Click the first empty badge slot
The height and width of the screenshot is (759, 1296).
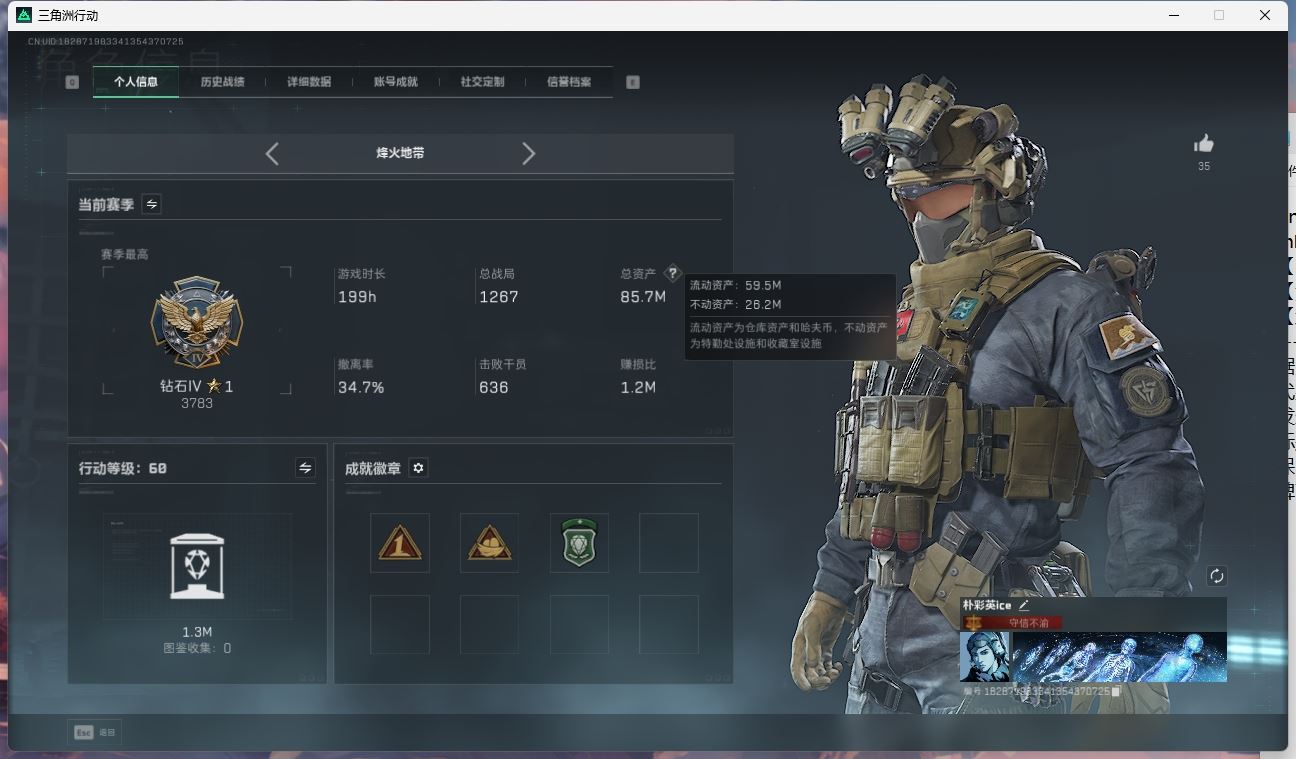669,543
